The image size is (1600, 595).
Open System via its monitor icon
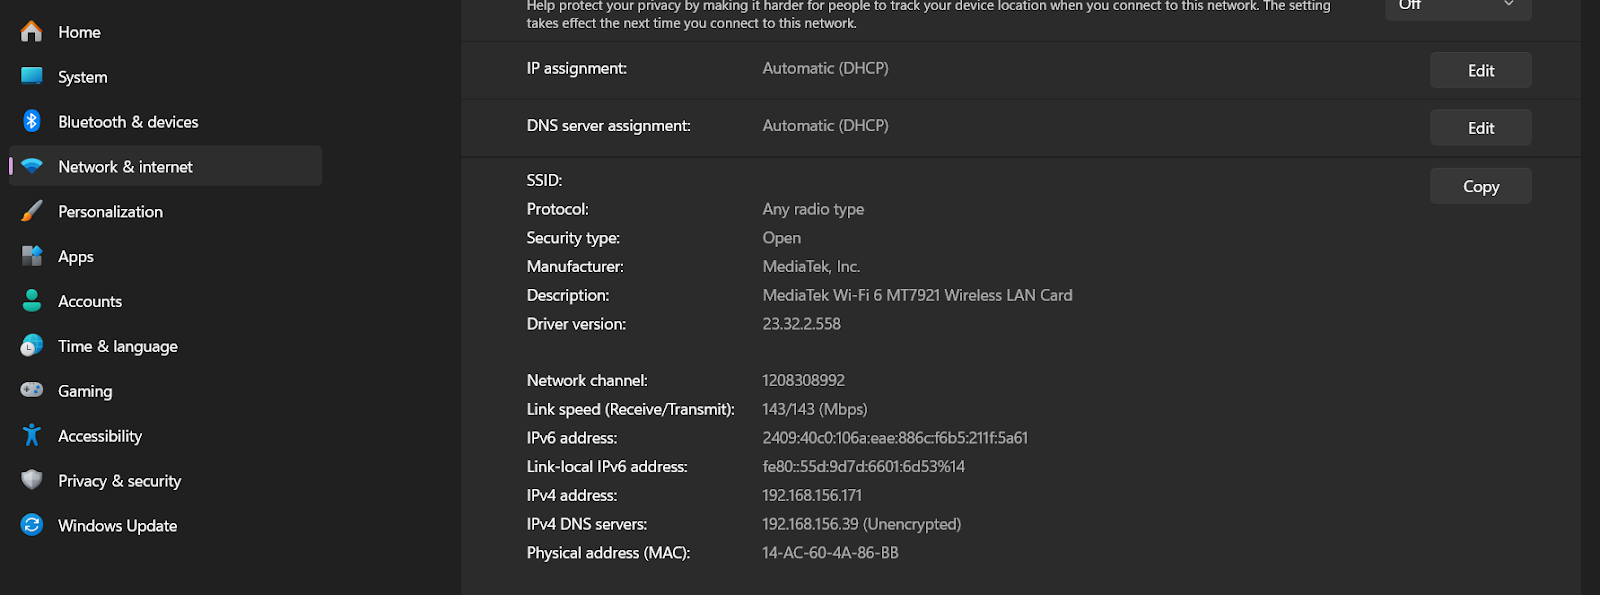click(32, 76)
